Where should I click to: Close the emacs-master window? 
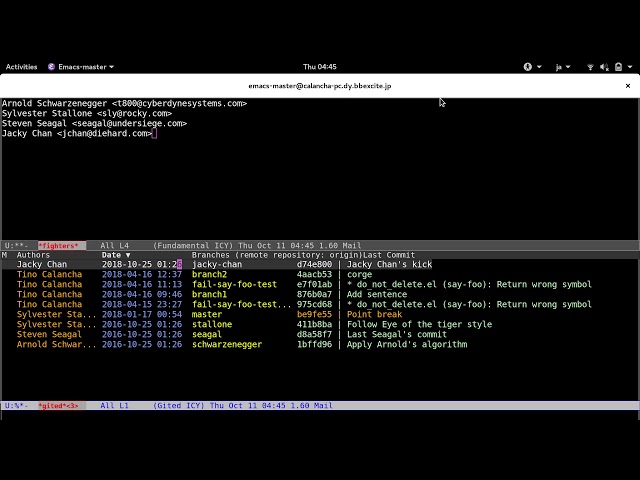tap(628, 86)
